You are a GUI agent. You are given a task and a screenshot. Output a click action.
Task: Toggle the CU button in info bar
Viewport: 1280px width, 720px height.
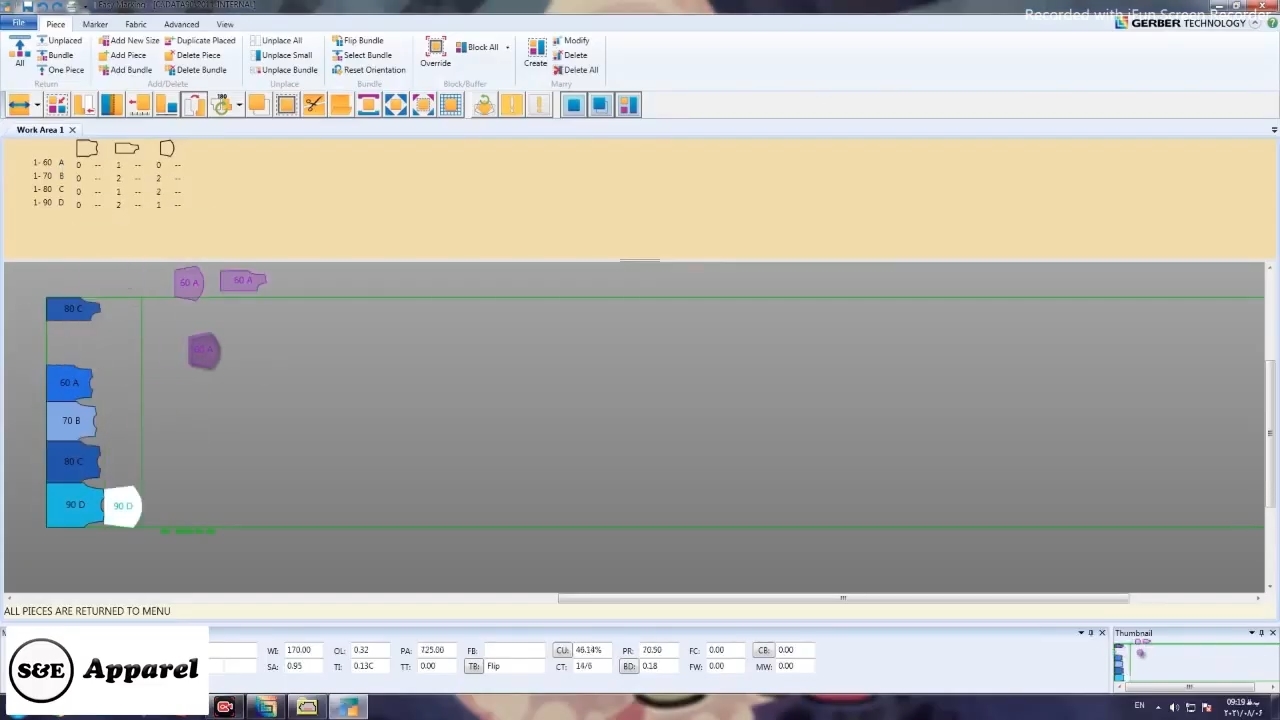tap(562, 650)
